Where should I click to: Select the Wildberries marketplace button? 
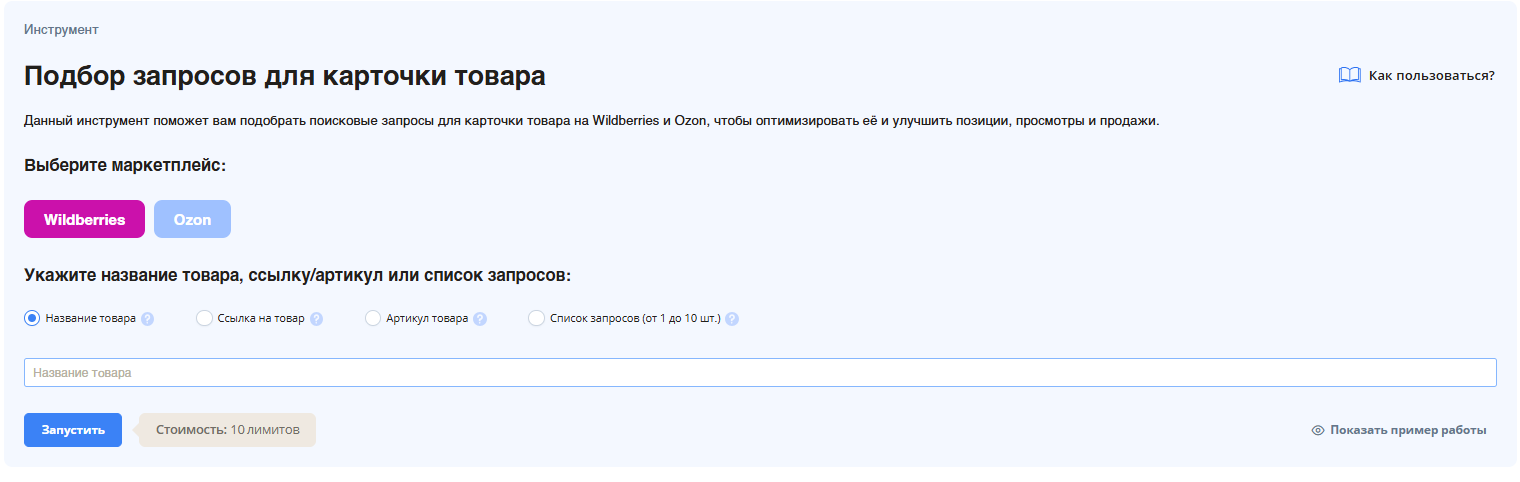pyautogui.click(x=84, y=219)
